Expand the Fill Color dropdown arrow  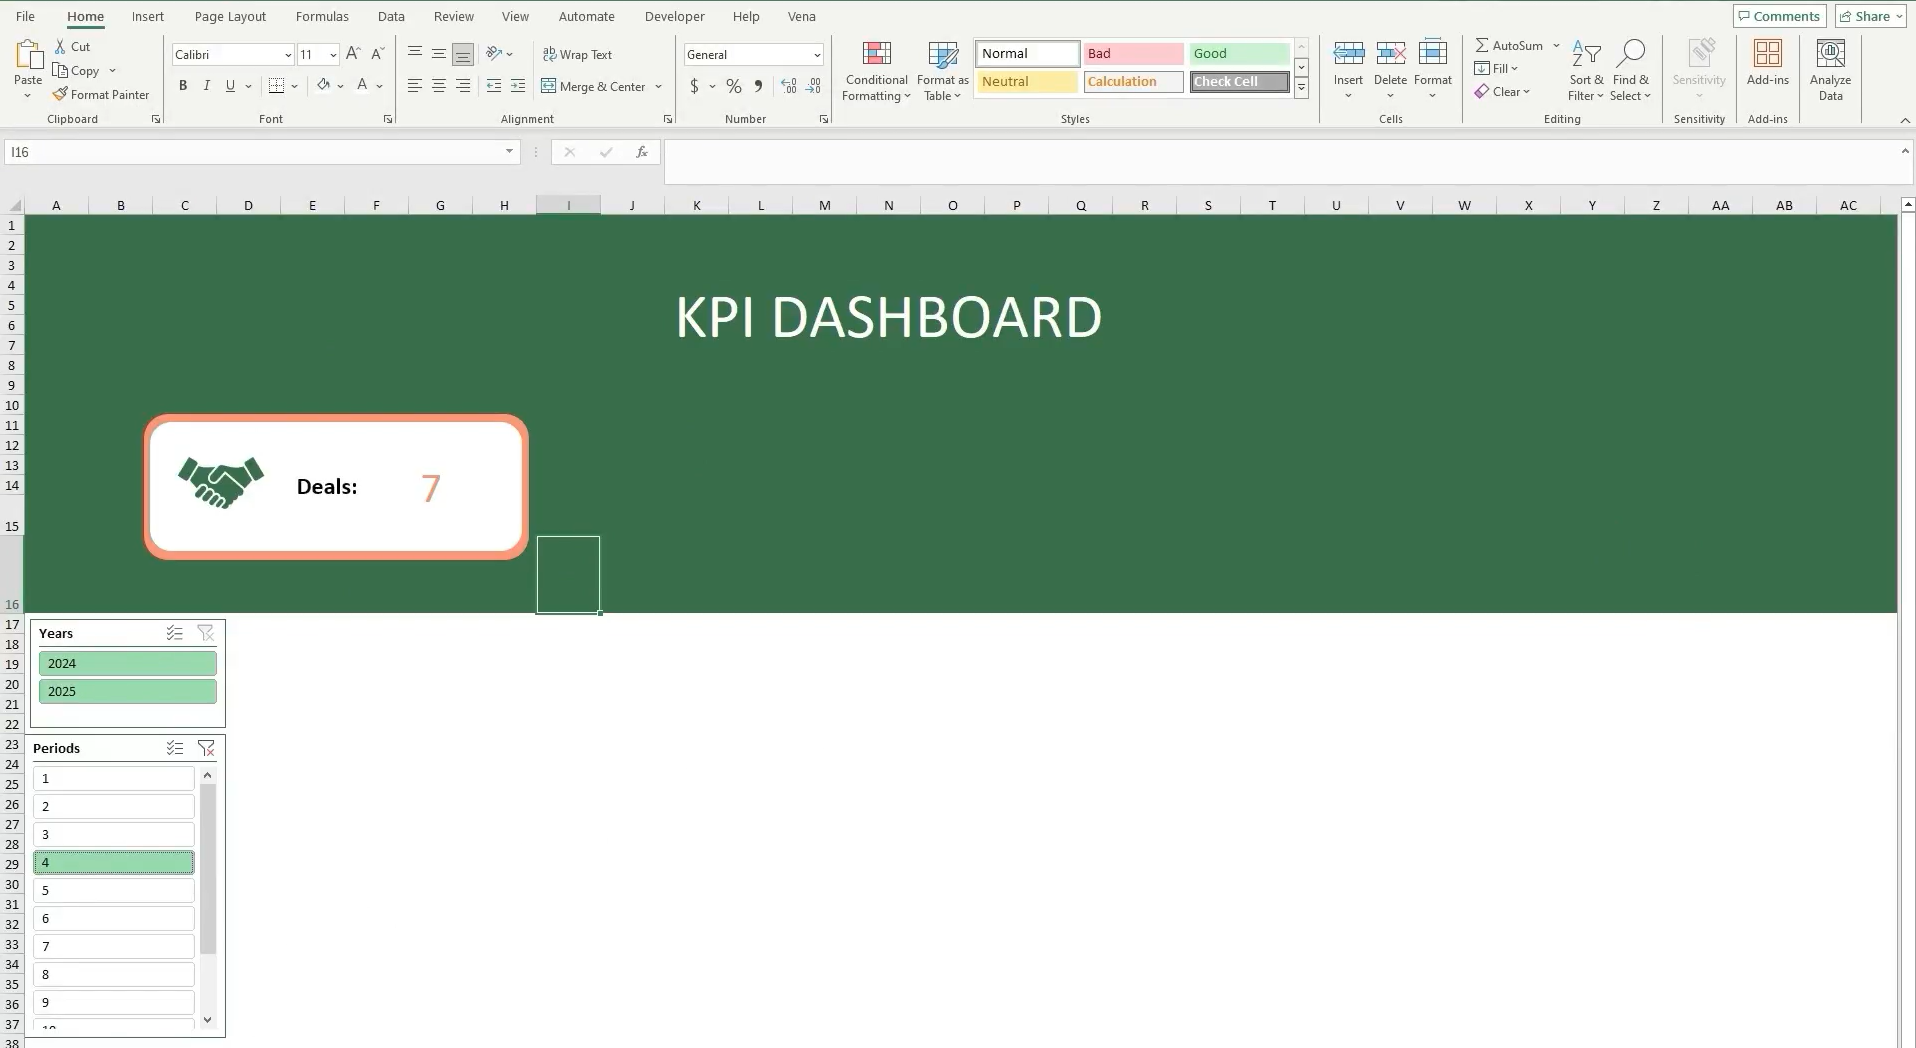pos(340,85)
